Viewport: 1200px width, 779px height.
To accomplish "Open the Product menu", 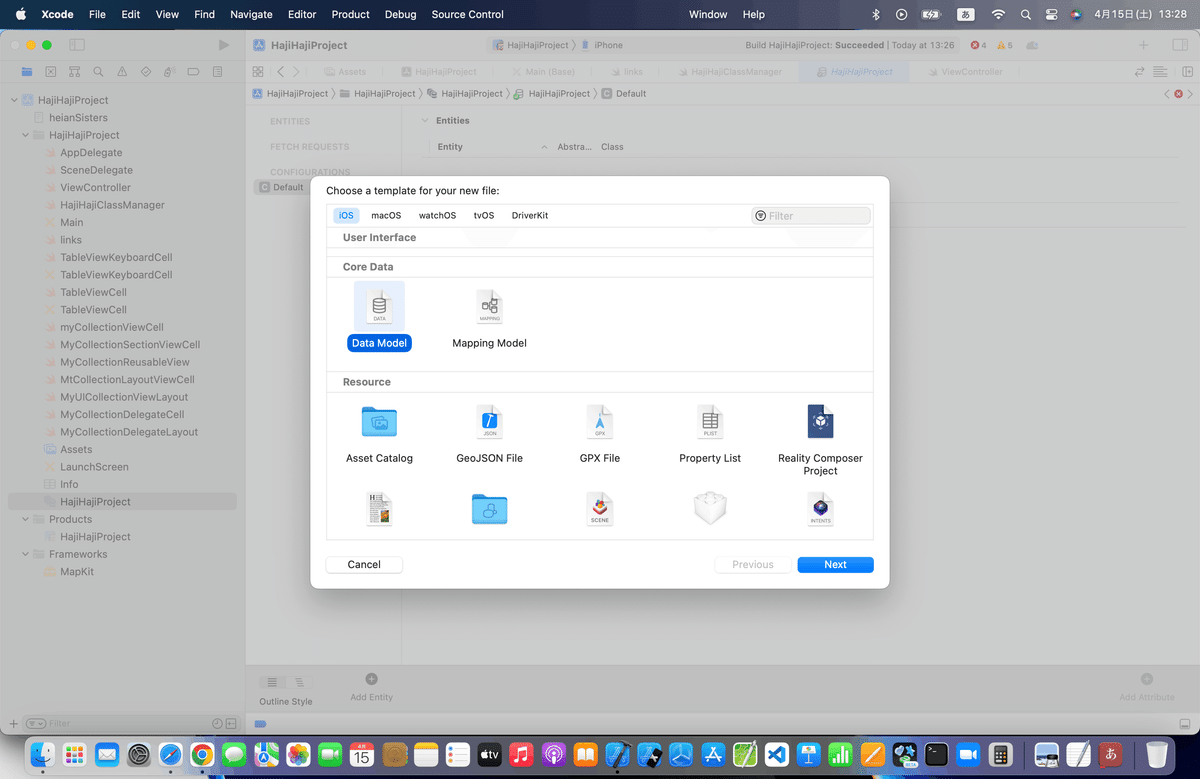I will coord(350,14).
